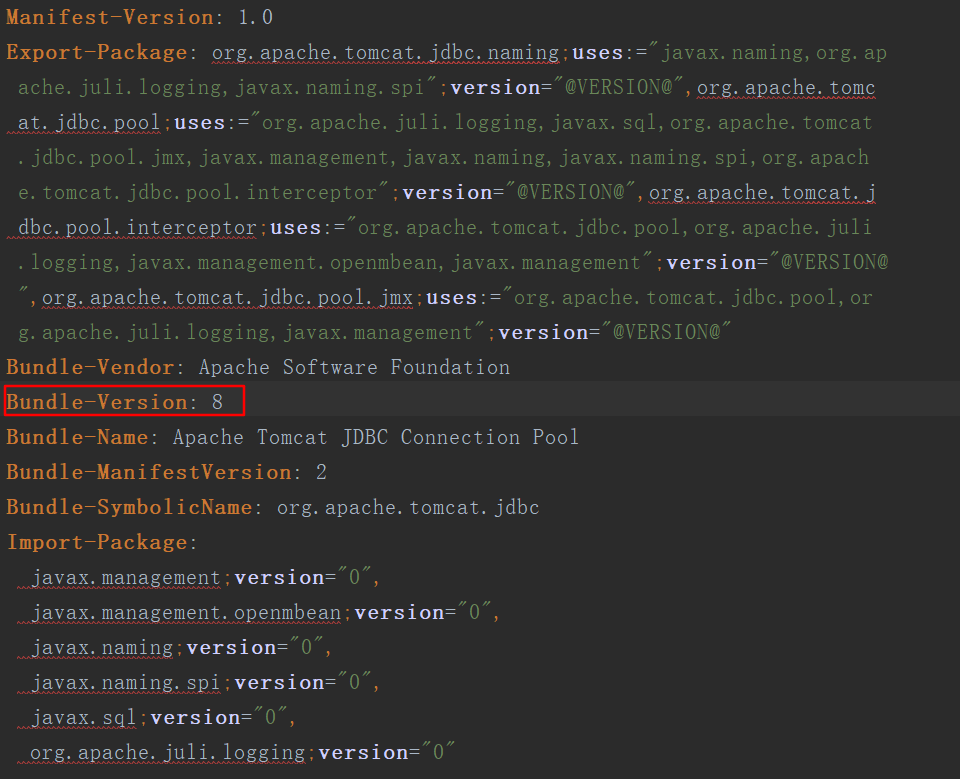Click 'uses' keyword after jdbc.naming package
Image resolution: width=960 pixels, height=779 pixels.
598,53
